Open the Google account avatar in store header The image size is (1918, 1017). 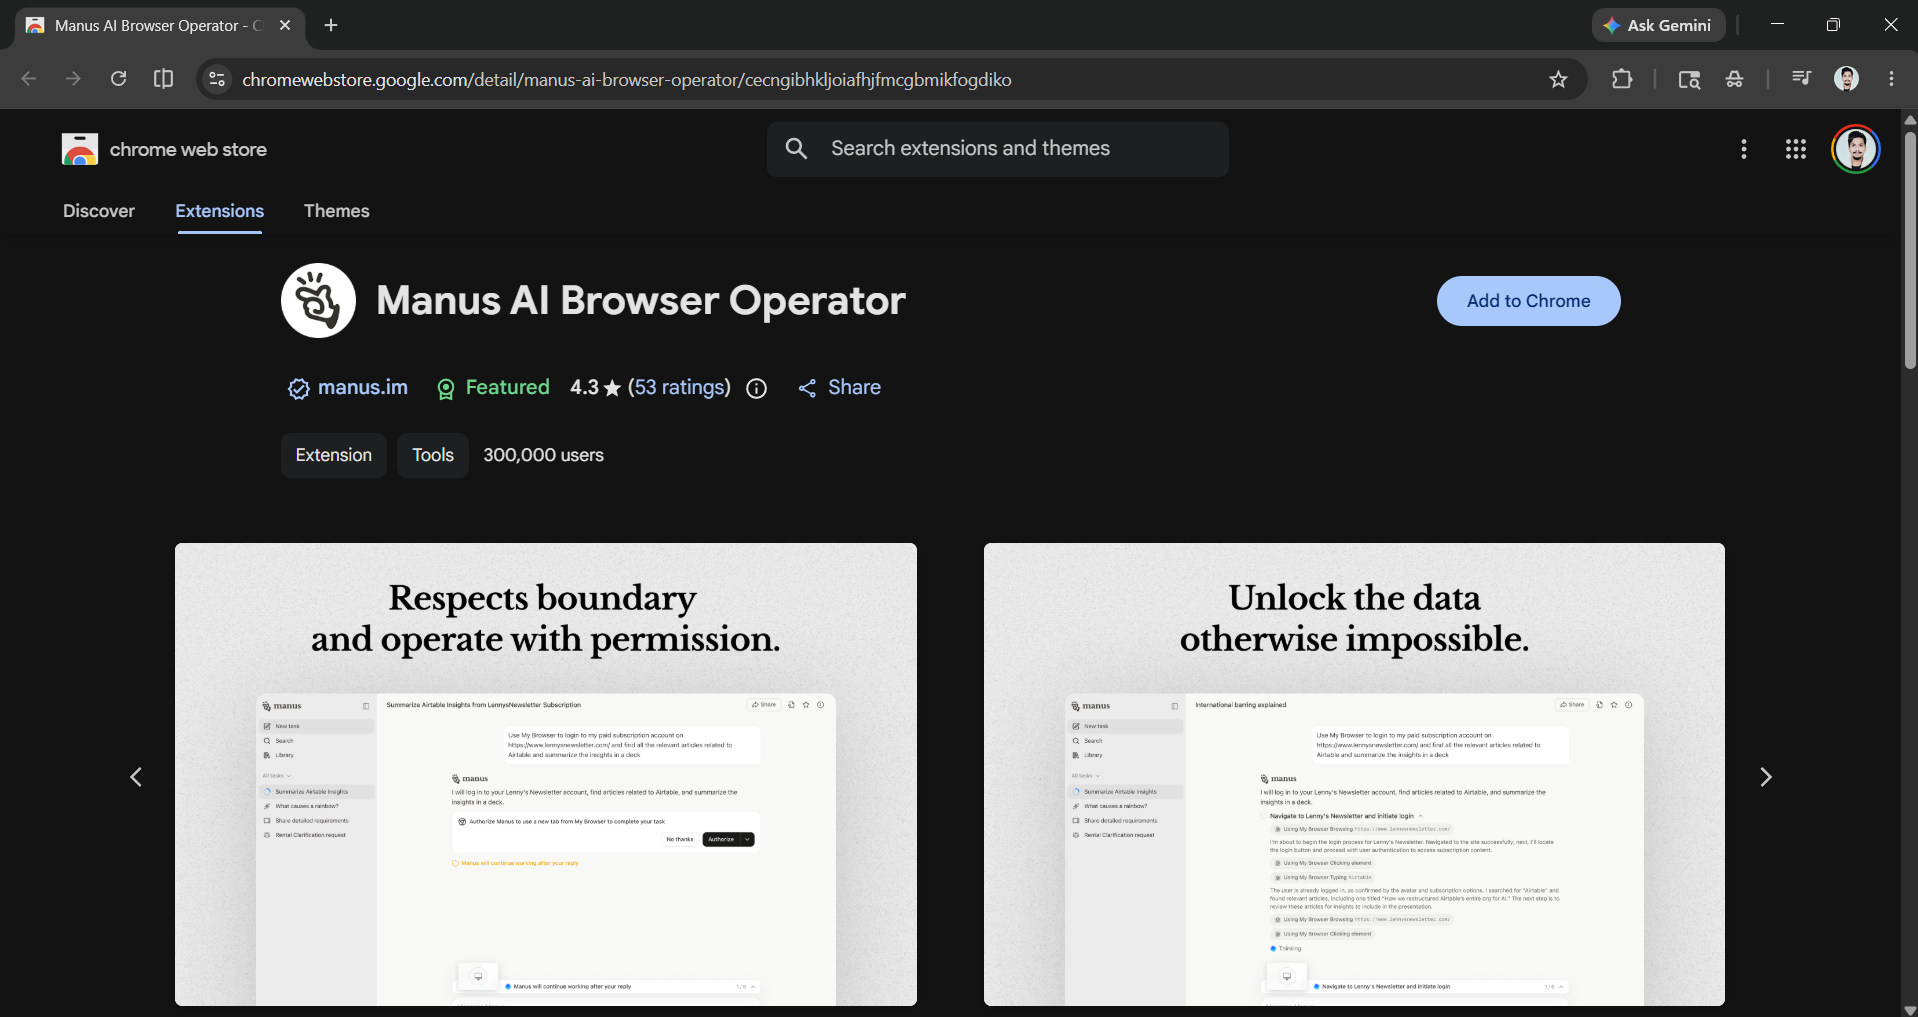tap(1855, 149)
